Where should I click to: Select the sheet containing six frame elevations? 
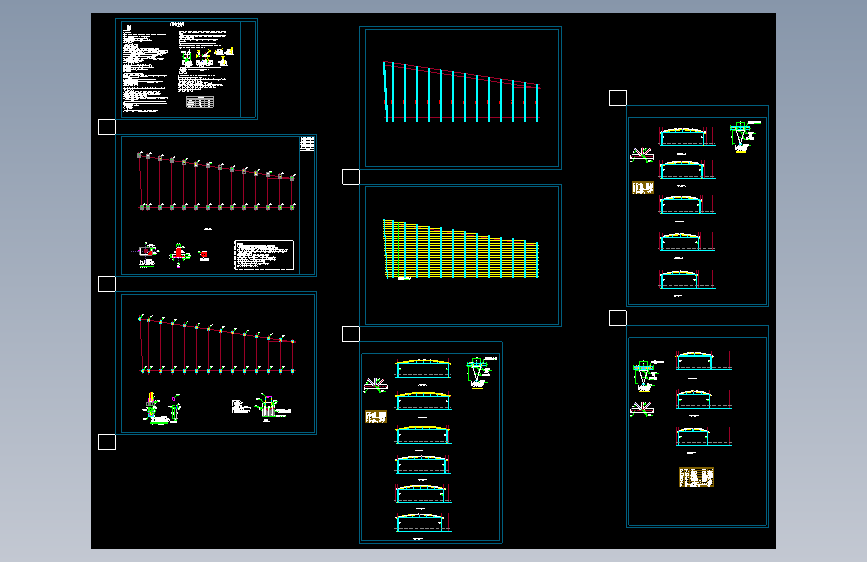(x=431, y=443)
